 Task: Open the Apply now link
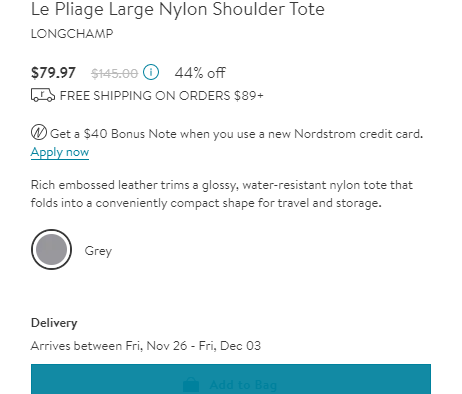(60, 152)
